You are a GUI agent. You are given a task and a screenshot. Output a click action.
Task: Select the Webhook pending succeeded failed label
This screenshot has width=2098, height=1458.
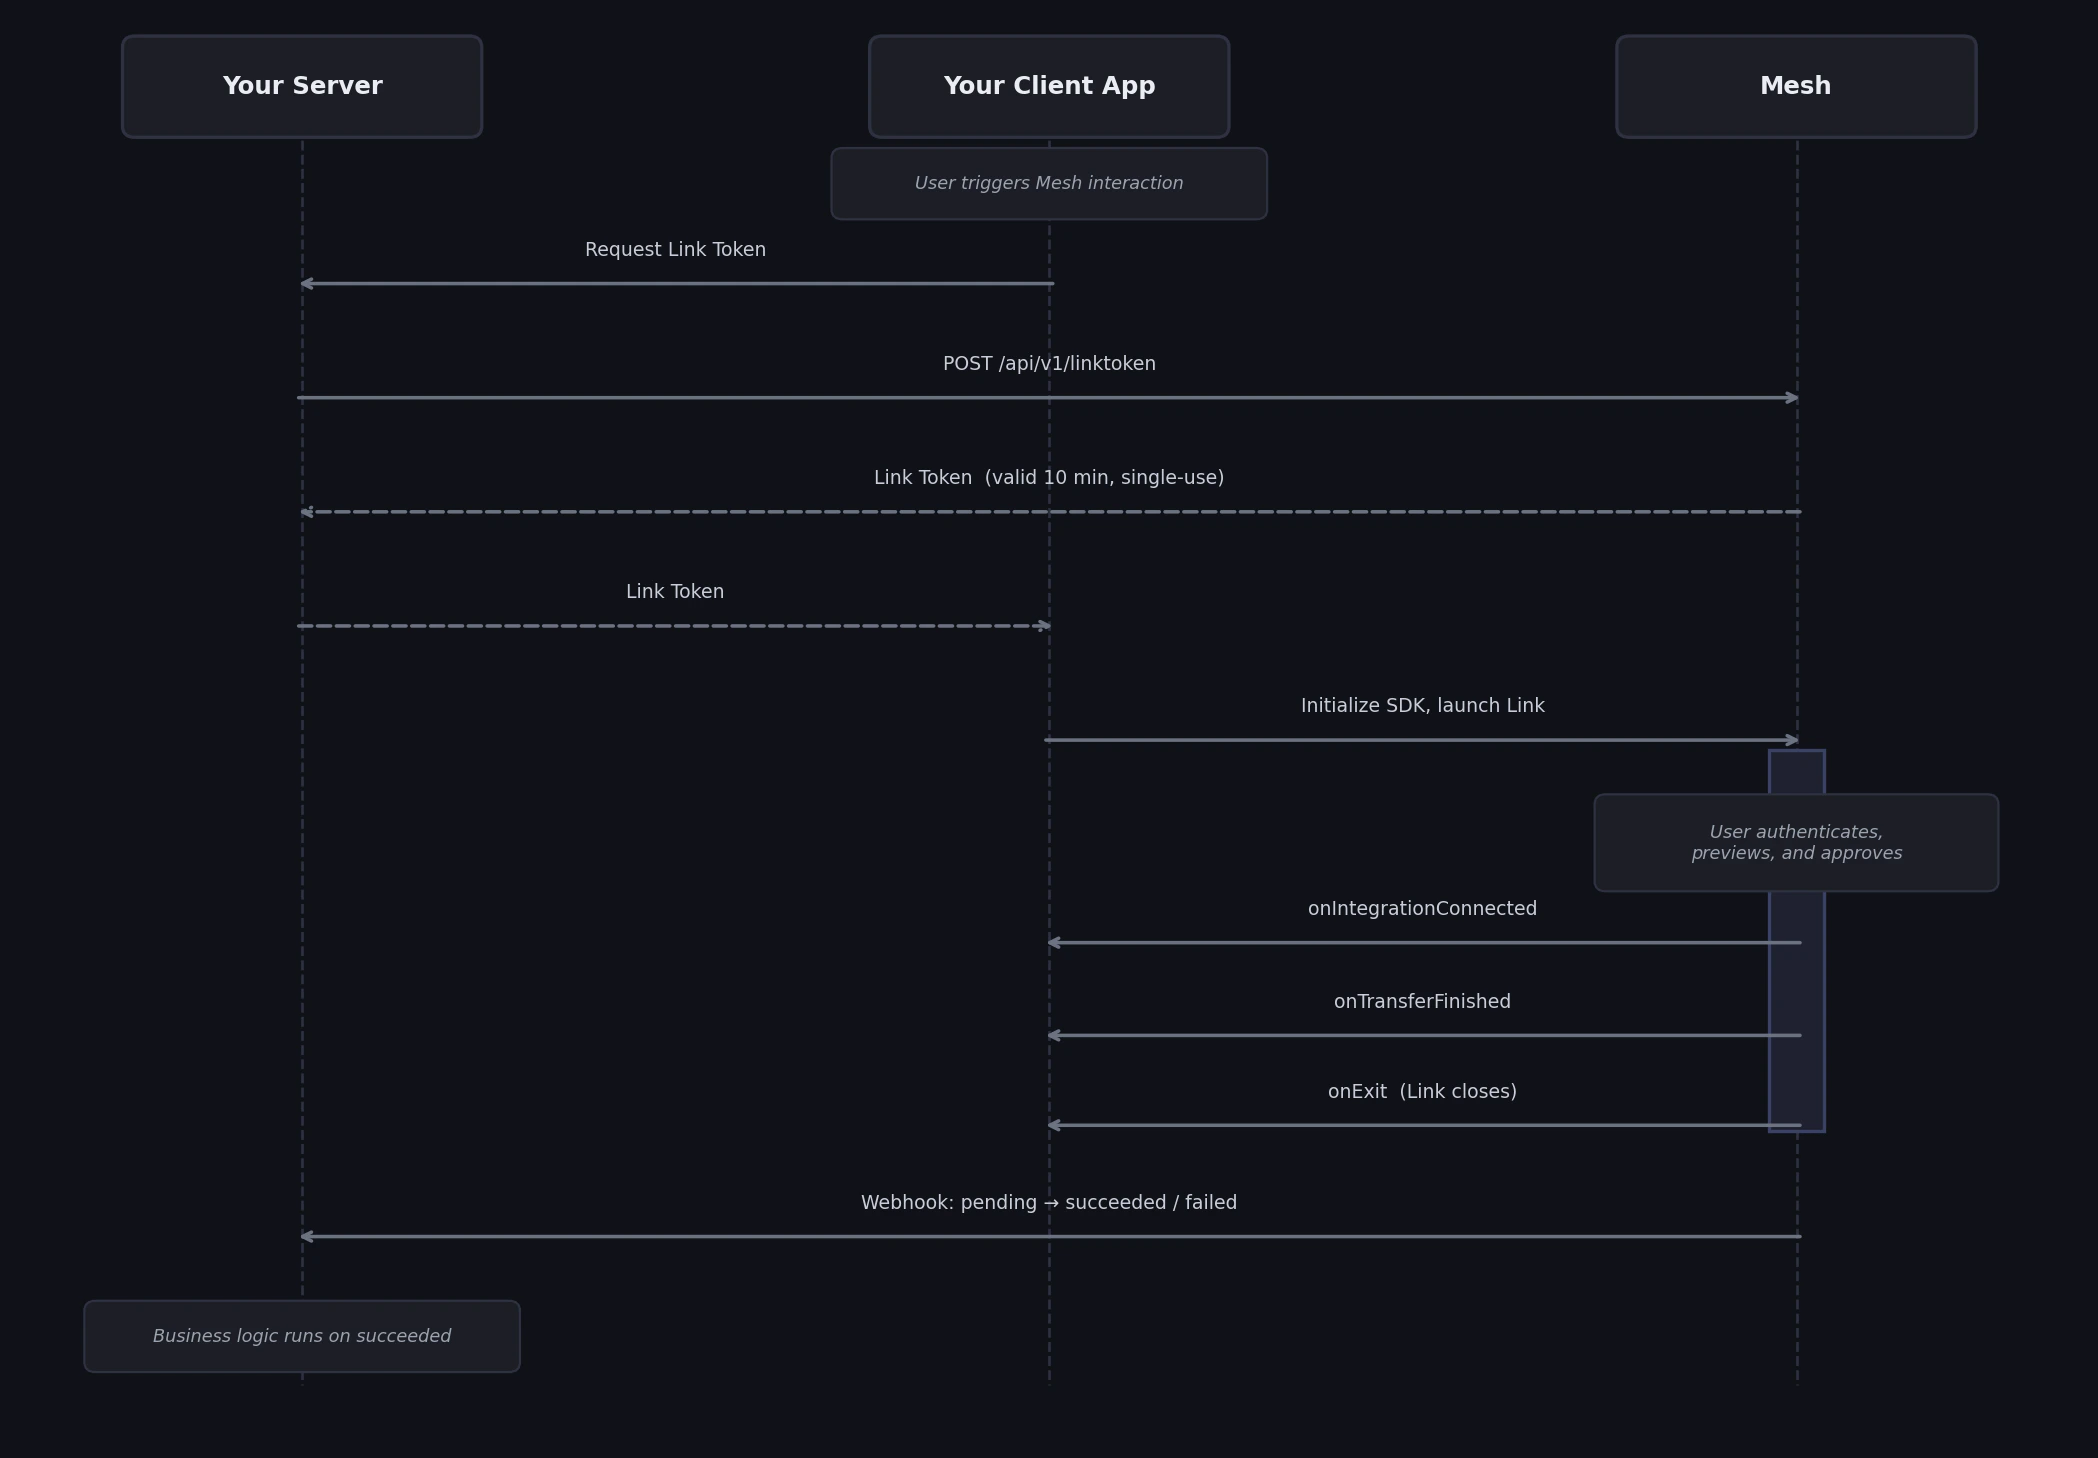tap(1049, 1203)
